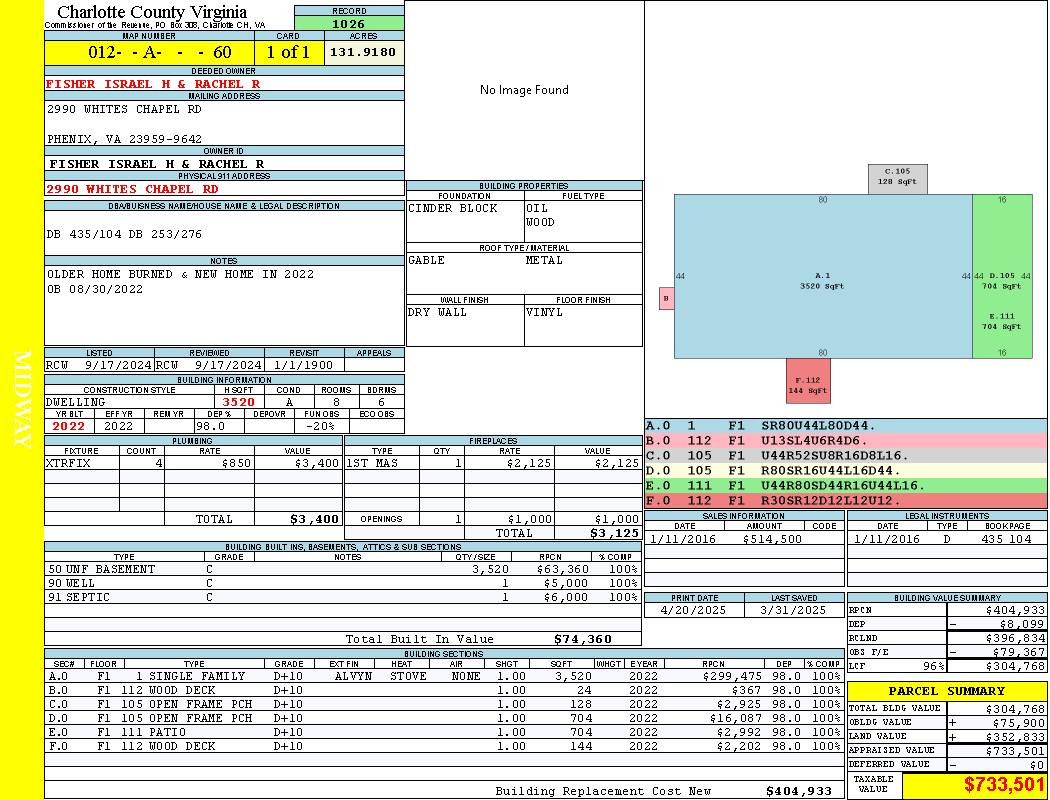This screenshot has height=800, width=1050.
Task: Click the red F.0 sketch code row
Action: click(x=846, y=501)
